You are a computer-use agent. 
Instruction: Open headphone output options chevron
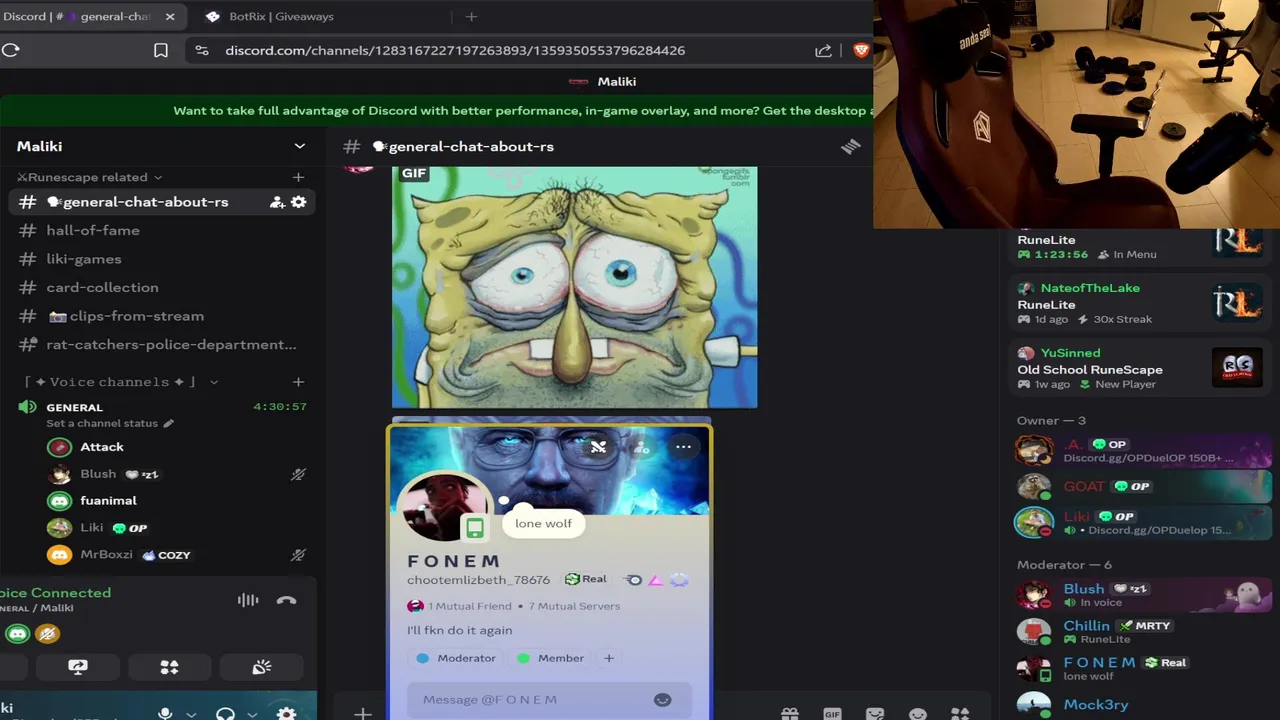[x=252, y=715]
